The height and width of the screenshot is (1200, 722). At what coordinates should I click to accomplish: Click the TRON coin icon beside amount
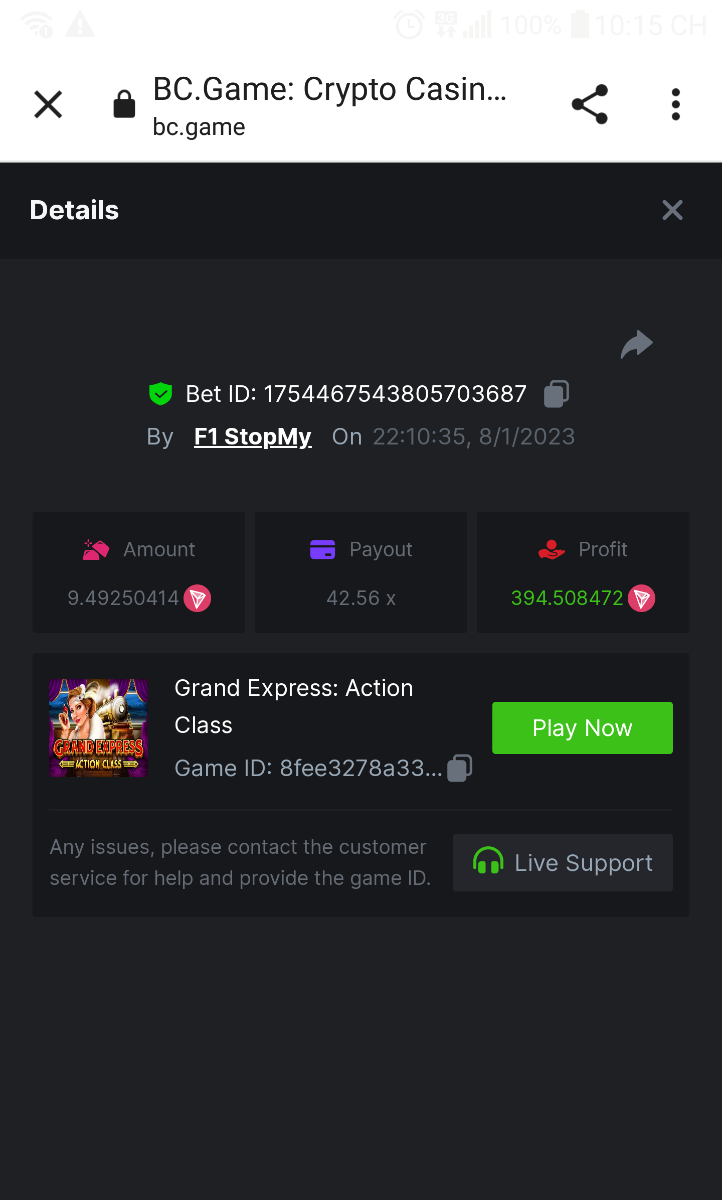197,599
